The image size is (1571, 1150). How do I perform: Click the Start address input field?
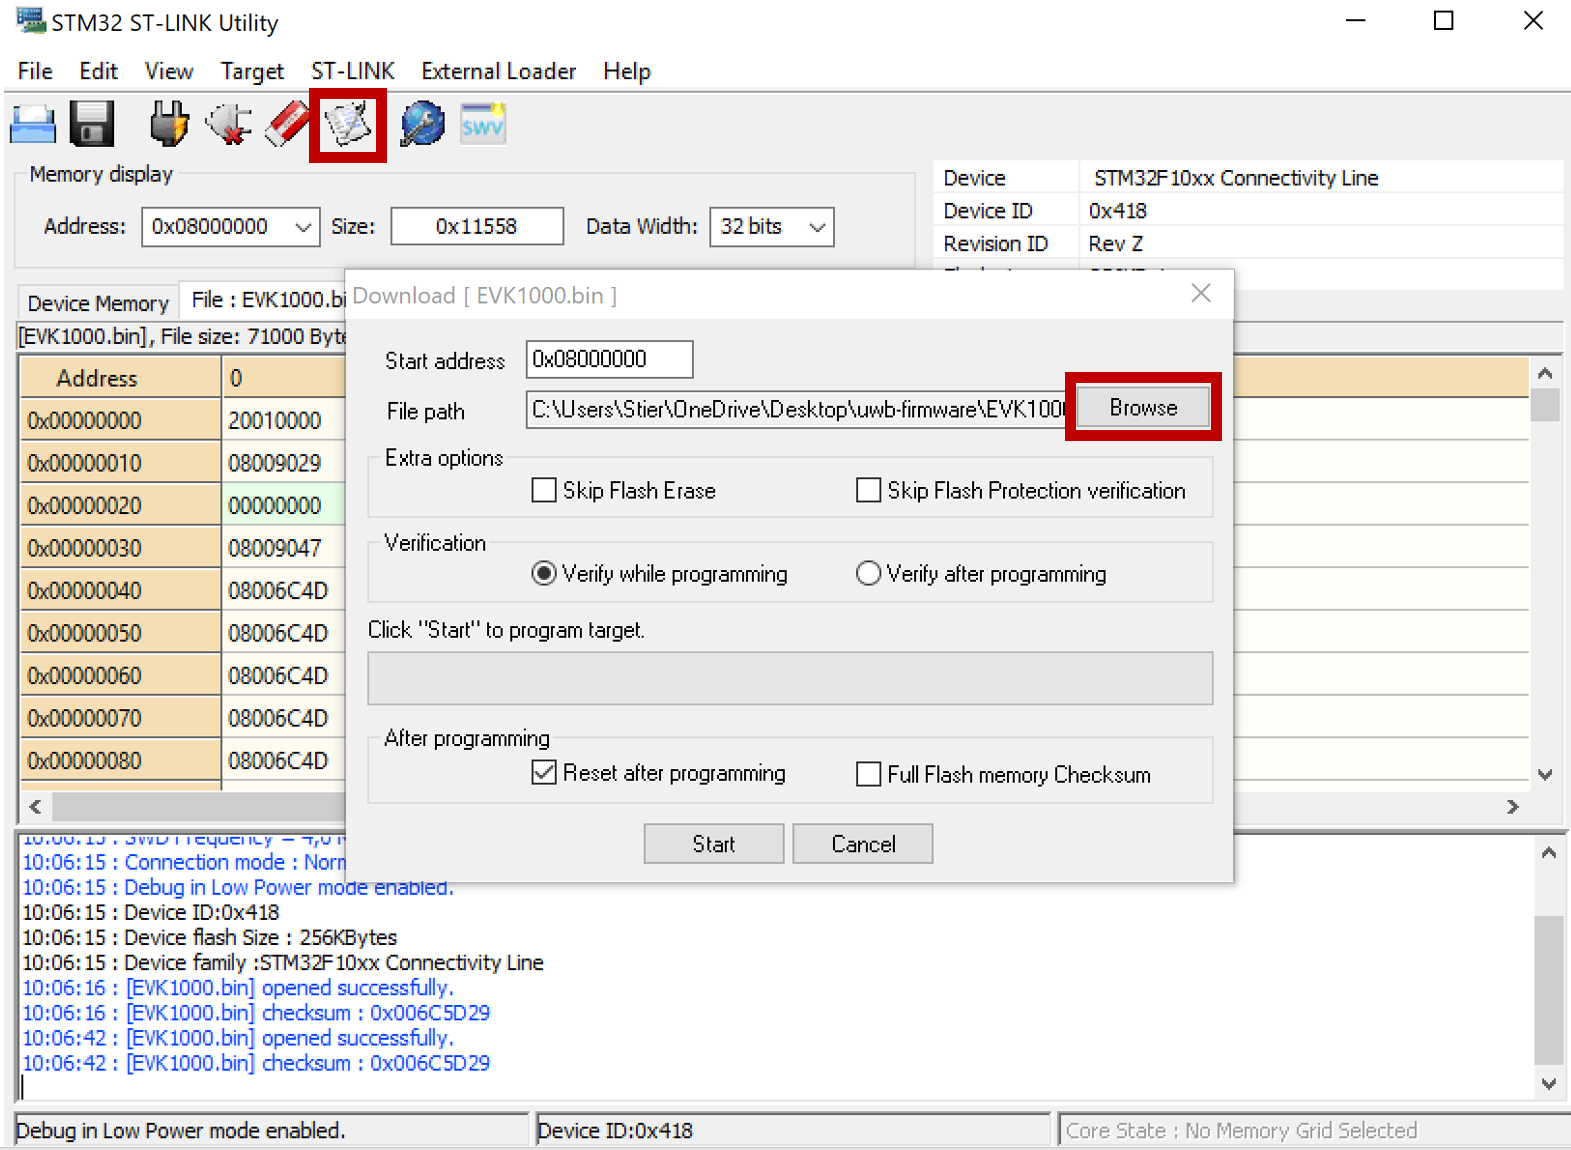click(609, 359)
